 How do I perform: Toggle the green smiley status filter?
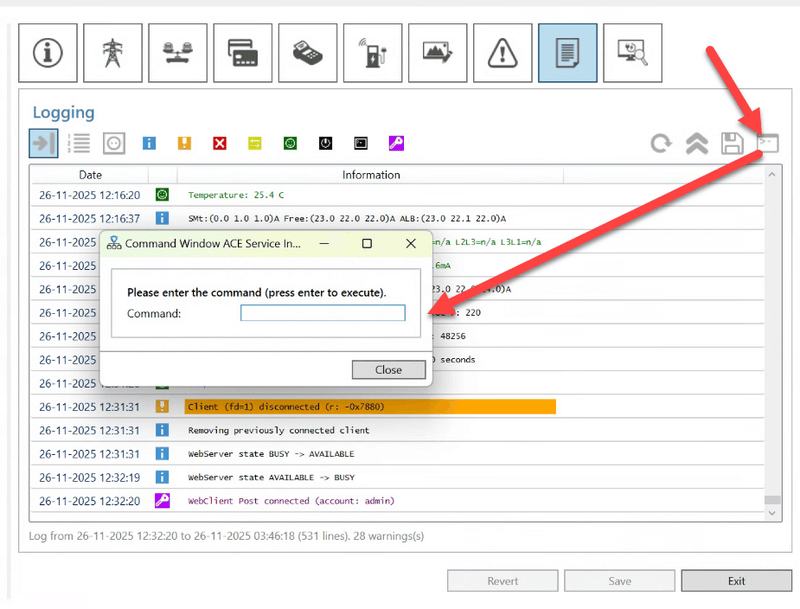(290, 143)
